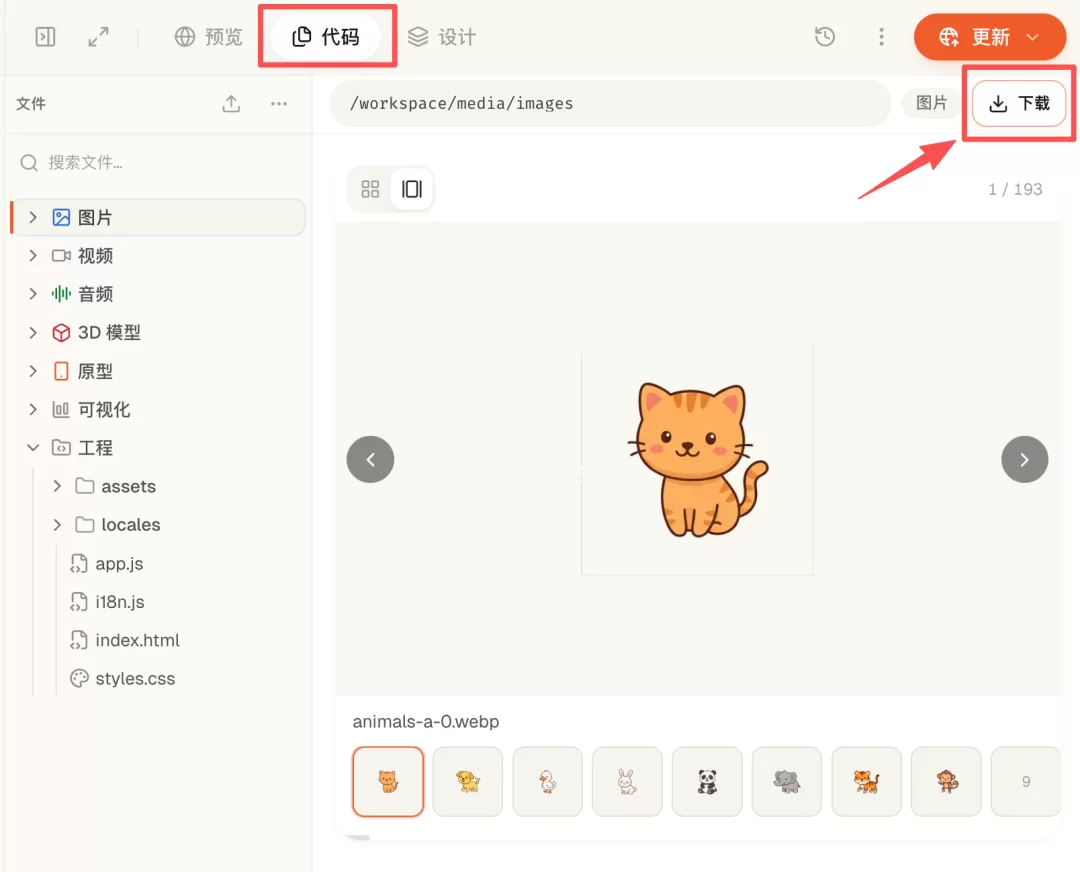Click the upload icon in the 文件 header
This screenshot has height=872, width=1080.
coord(231,104)
